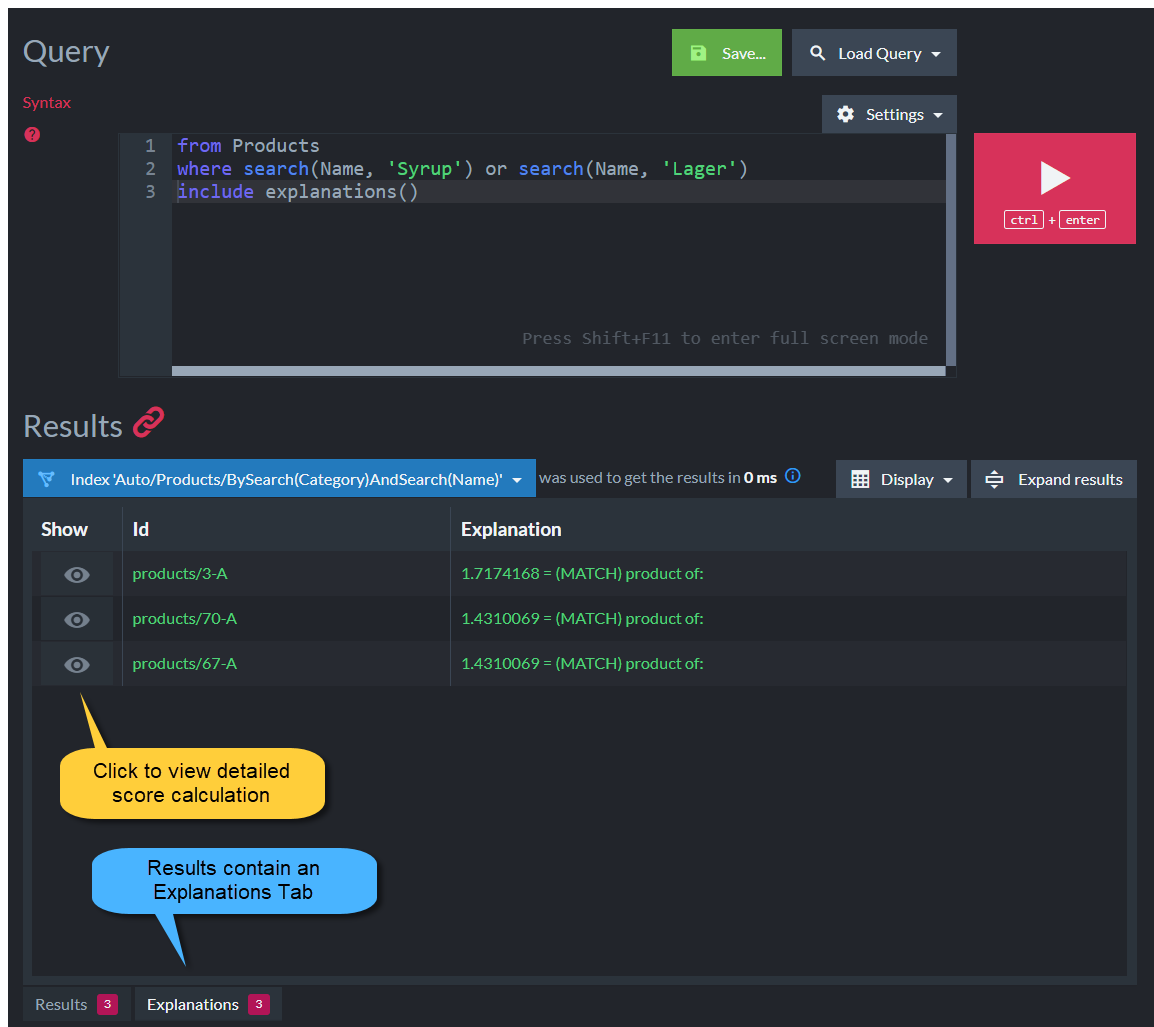Toggle eye icon for products/67-A
Image resolution: width=1154 pixels, height=1027 pixels.
pos(77,665)
